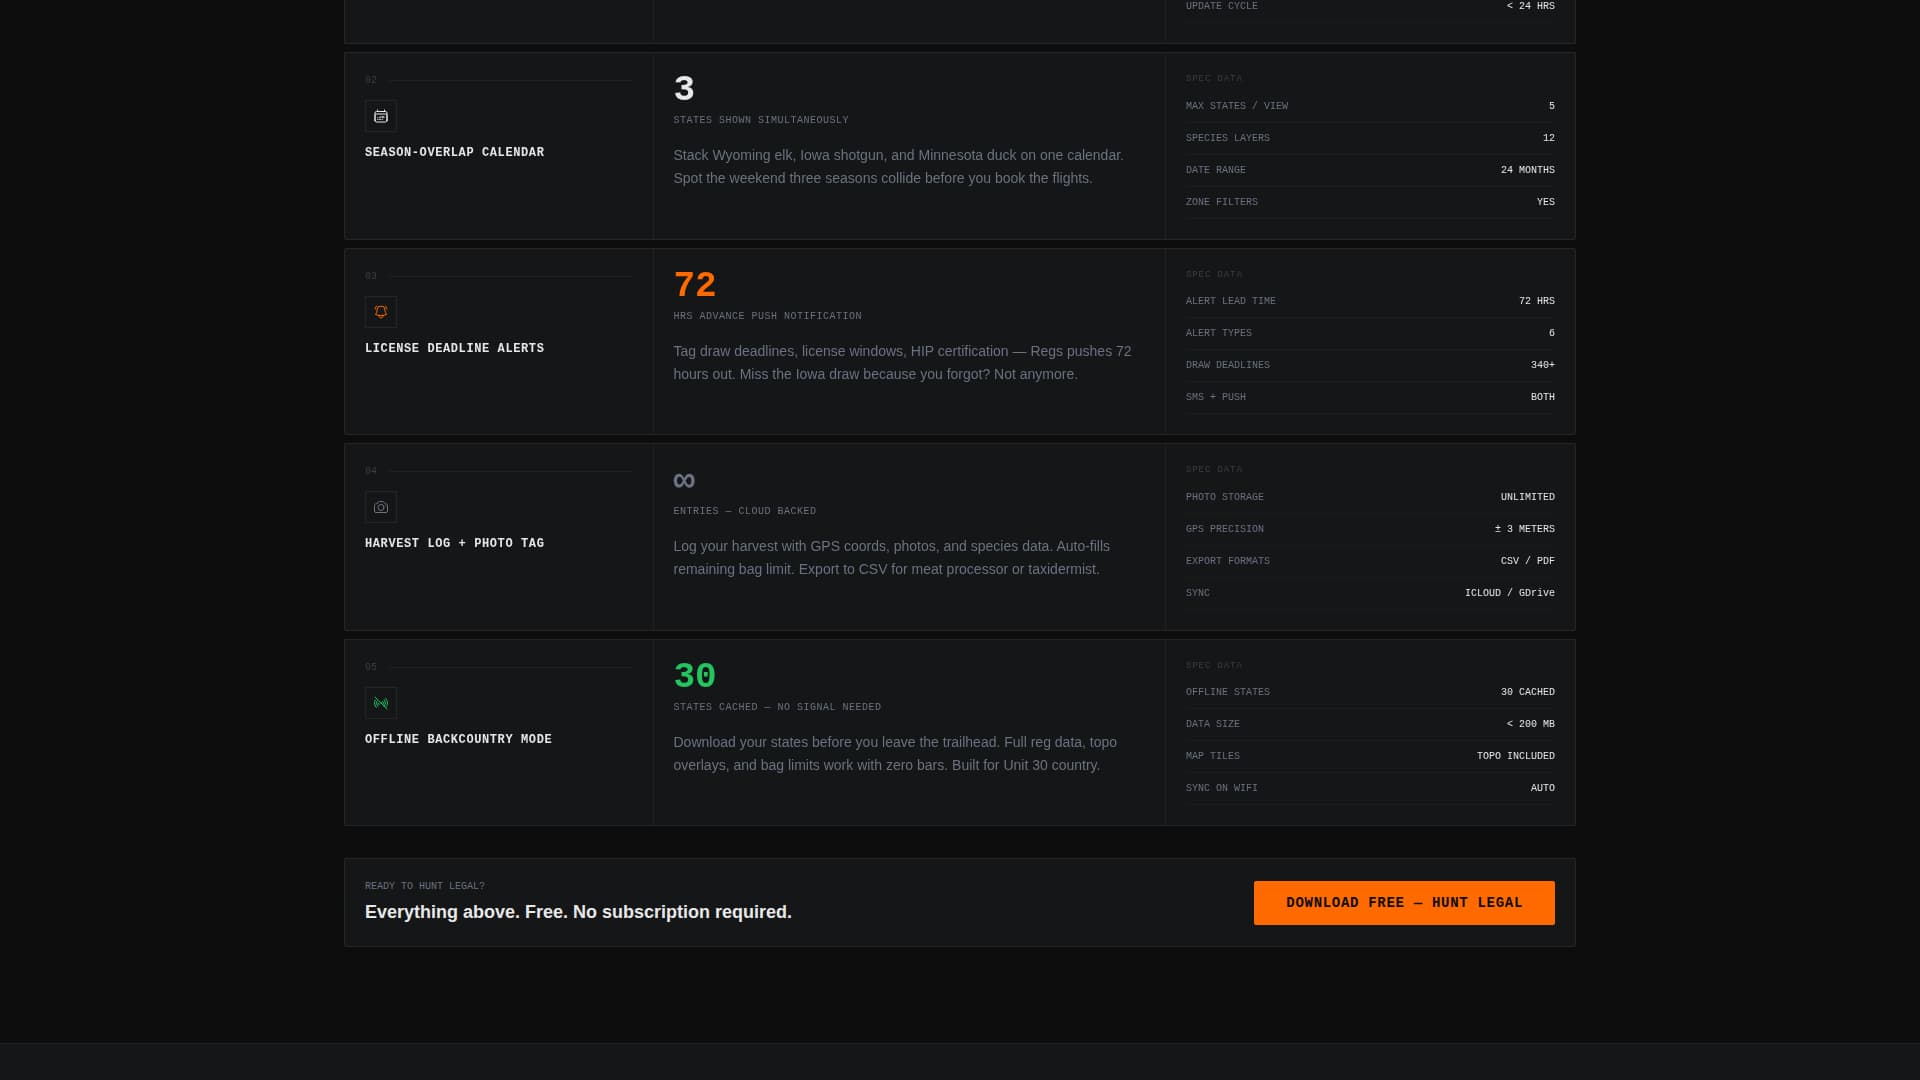Viewport: 1920px width, 1080px height.
Task: Click the green 30 states cached numeral
Action: pos(695,676)
